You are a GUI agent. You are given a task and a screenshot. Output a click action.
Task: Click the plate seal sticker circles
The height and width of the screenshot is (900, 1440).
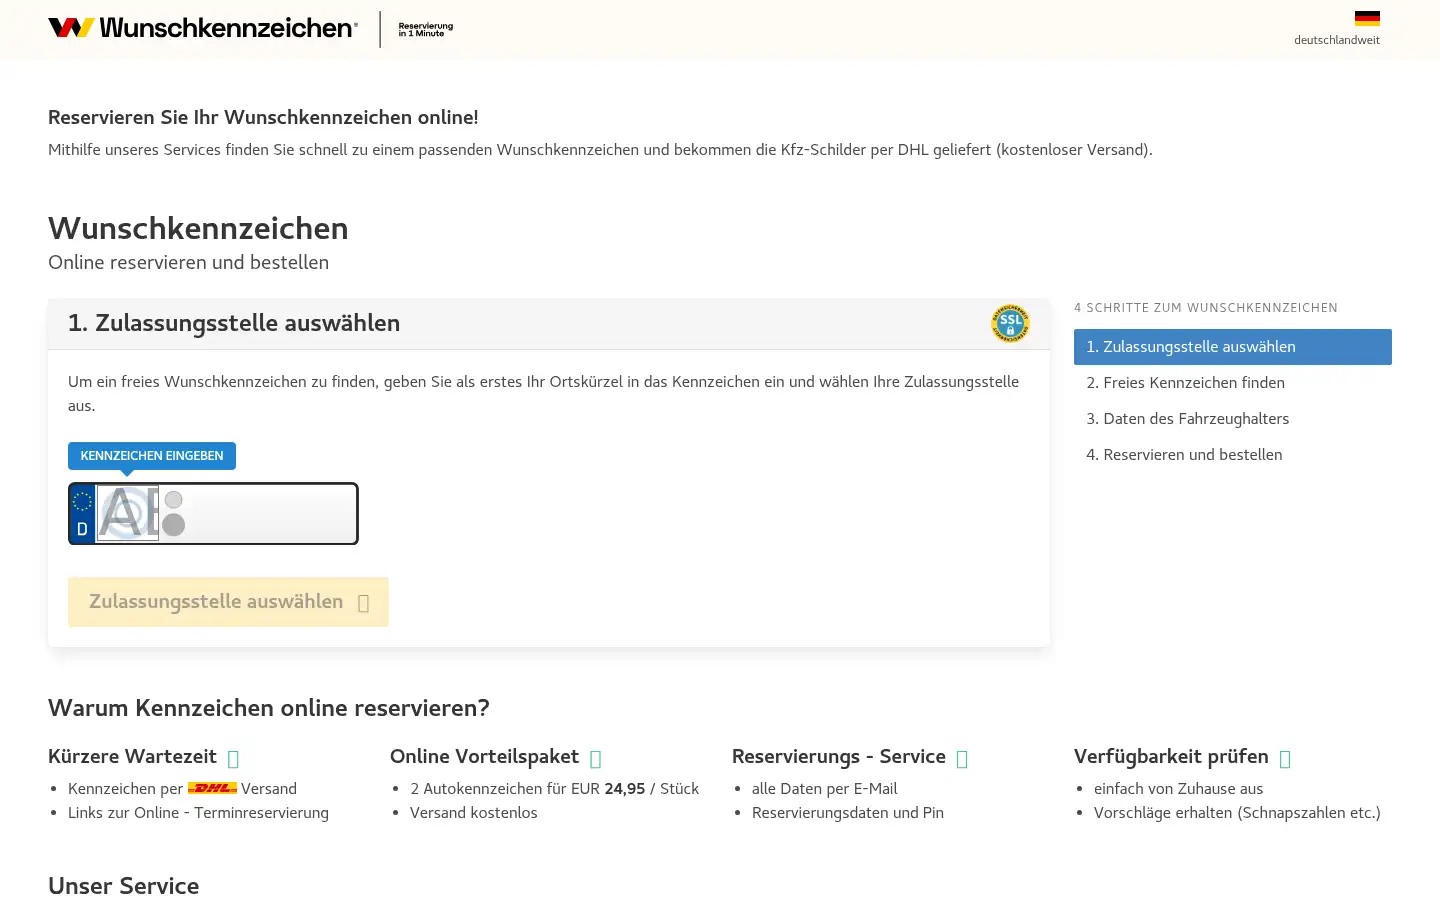[173, 513]
